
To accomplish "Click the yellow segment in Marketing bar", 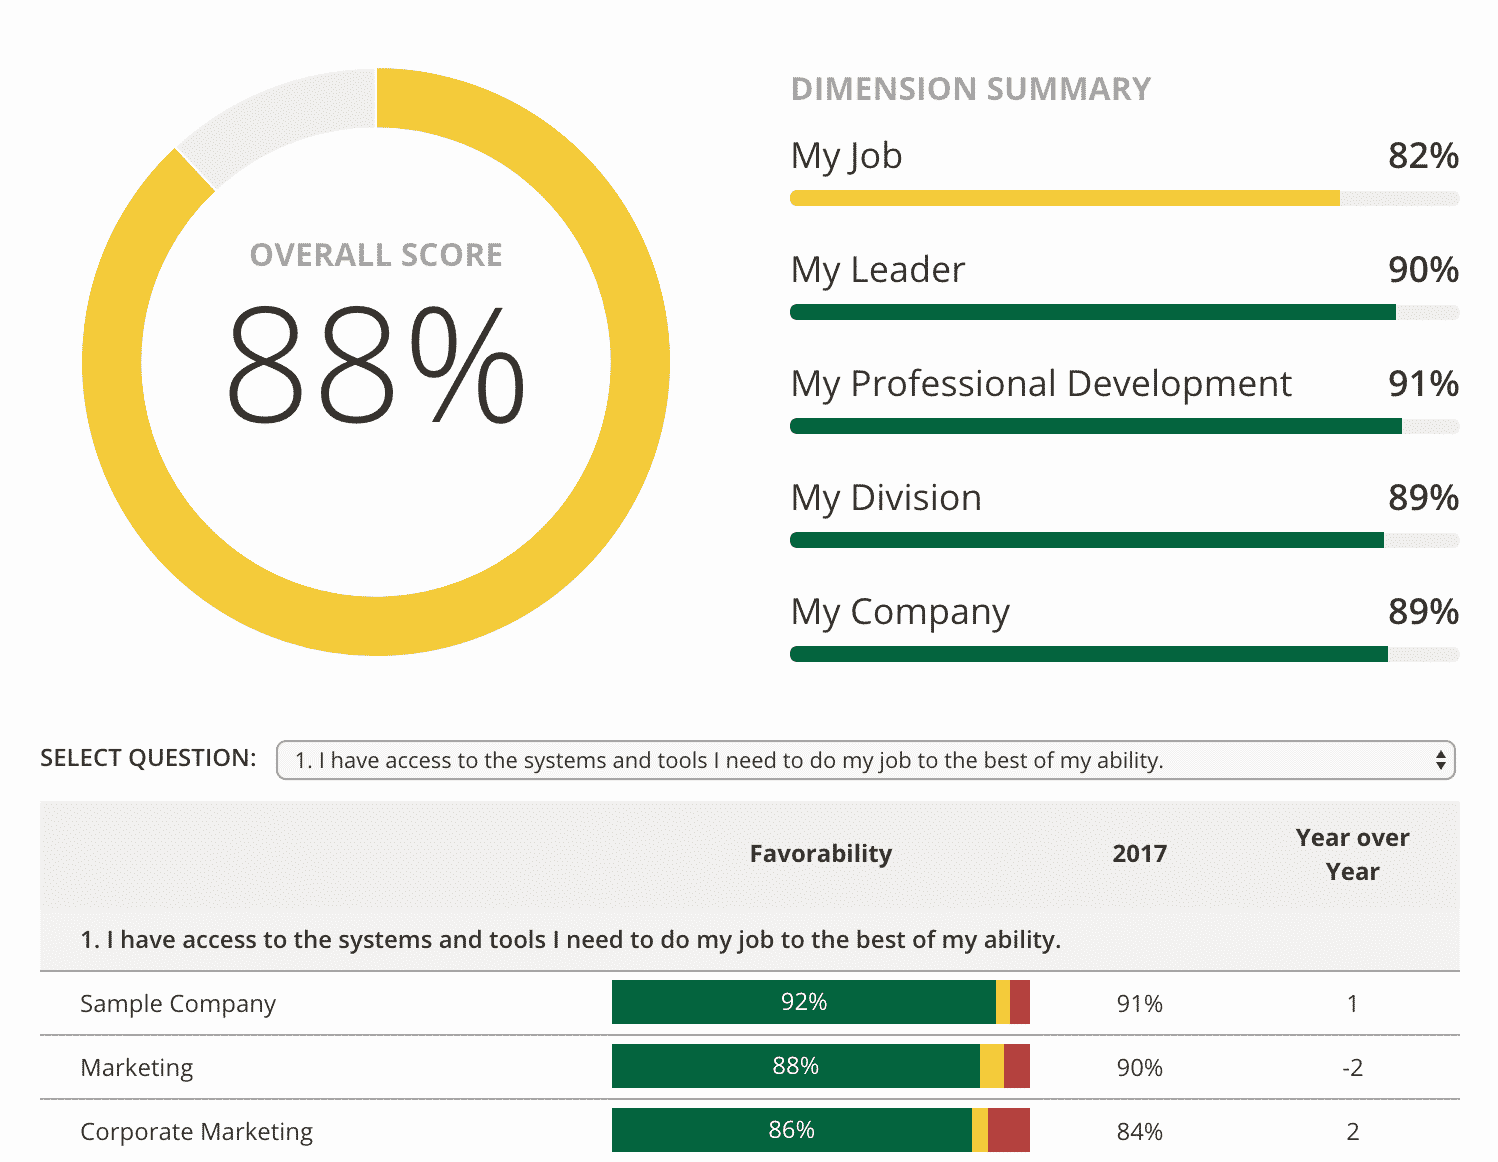I will pyautogui.click(x=991, y=1066).
